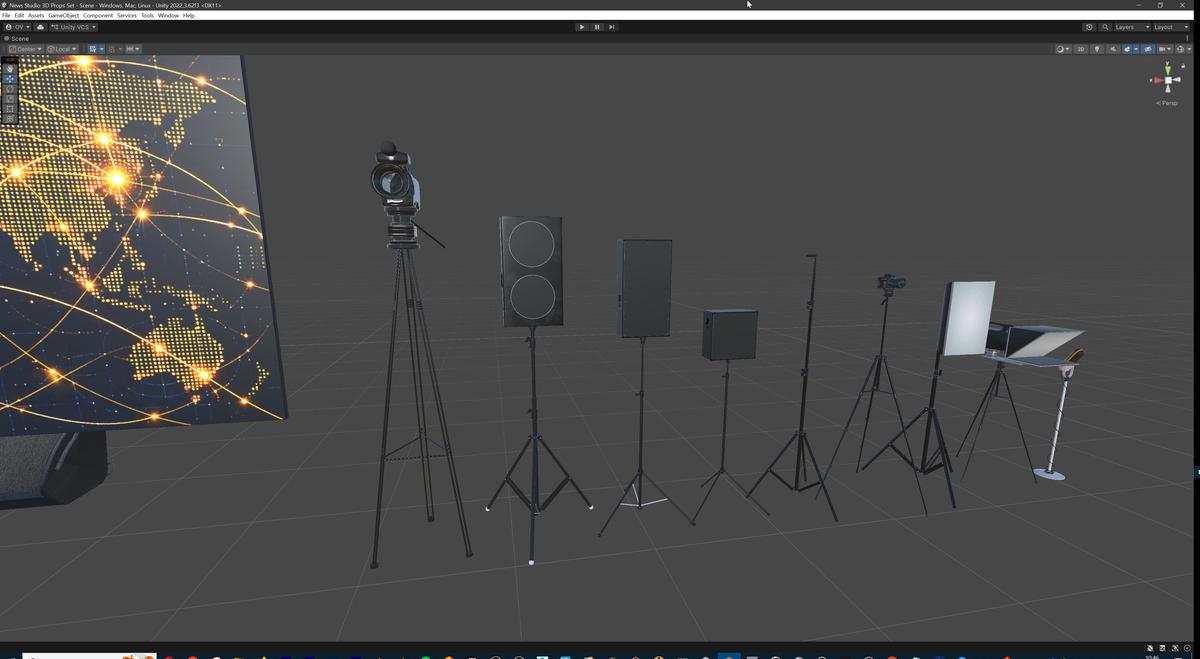Image resolution: width=1200 pixels, height=659 pixels.
Task: Select the Rect tool
Action: (10, 108)
